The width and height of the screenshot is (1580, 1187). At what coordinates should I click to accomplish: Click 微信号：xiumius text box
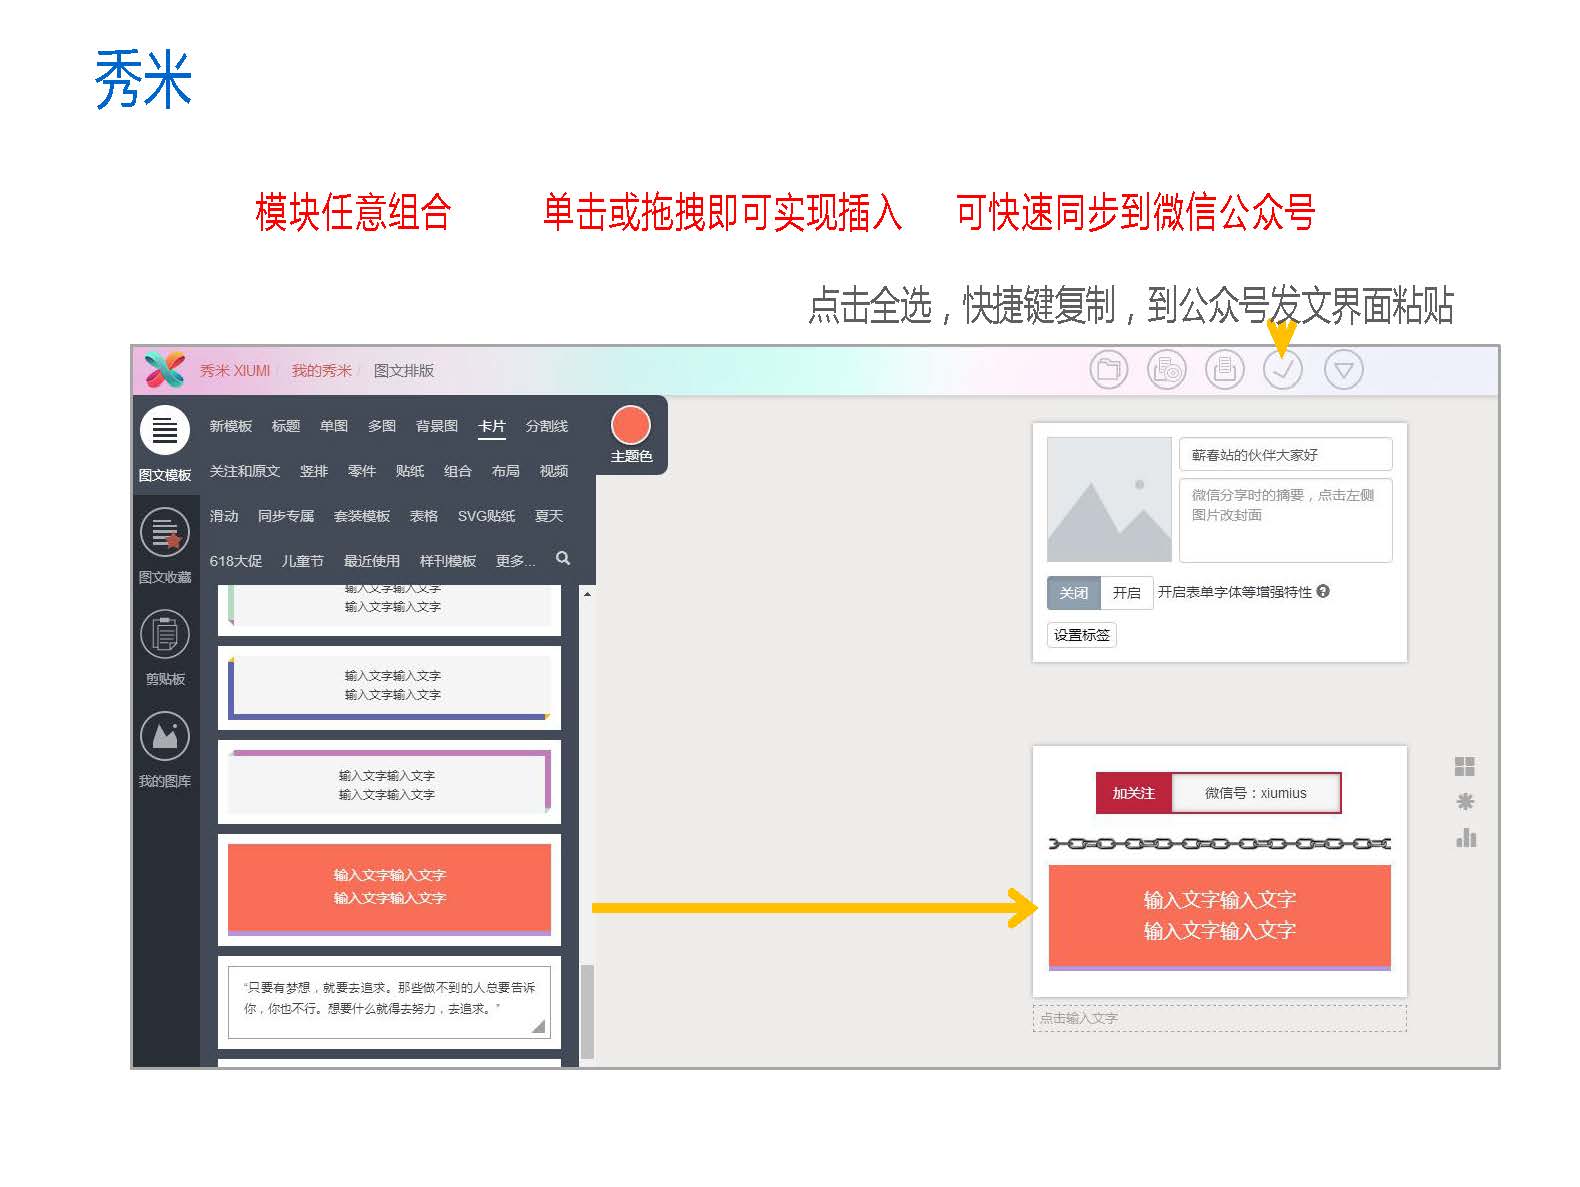click(1255, 793)
